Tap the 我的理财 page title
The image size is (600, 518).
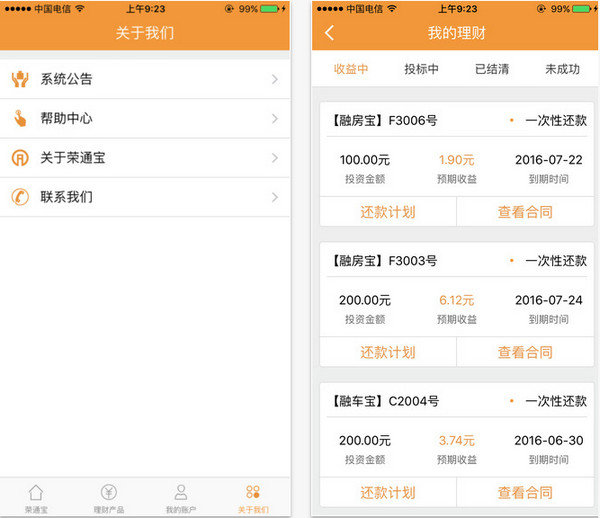pyautogui.click(x=457, y=33)
